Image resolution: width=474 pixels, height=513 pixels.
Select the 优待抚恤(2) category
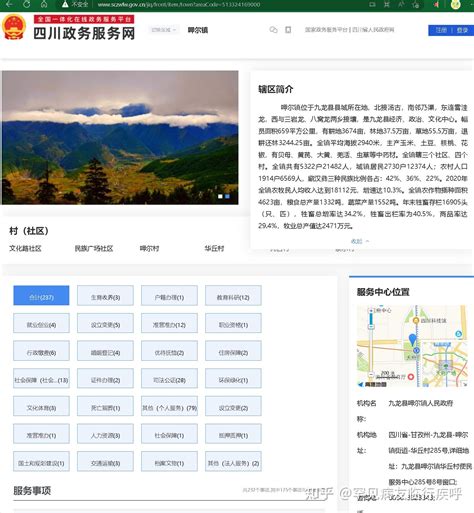click(169, 351)
